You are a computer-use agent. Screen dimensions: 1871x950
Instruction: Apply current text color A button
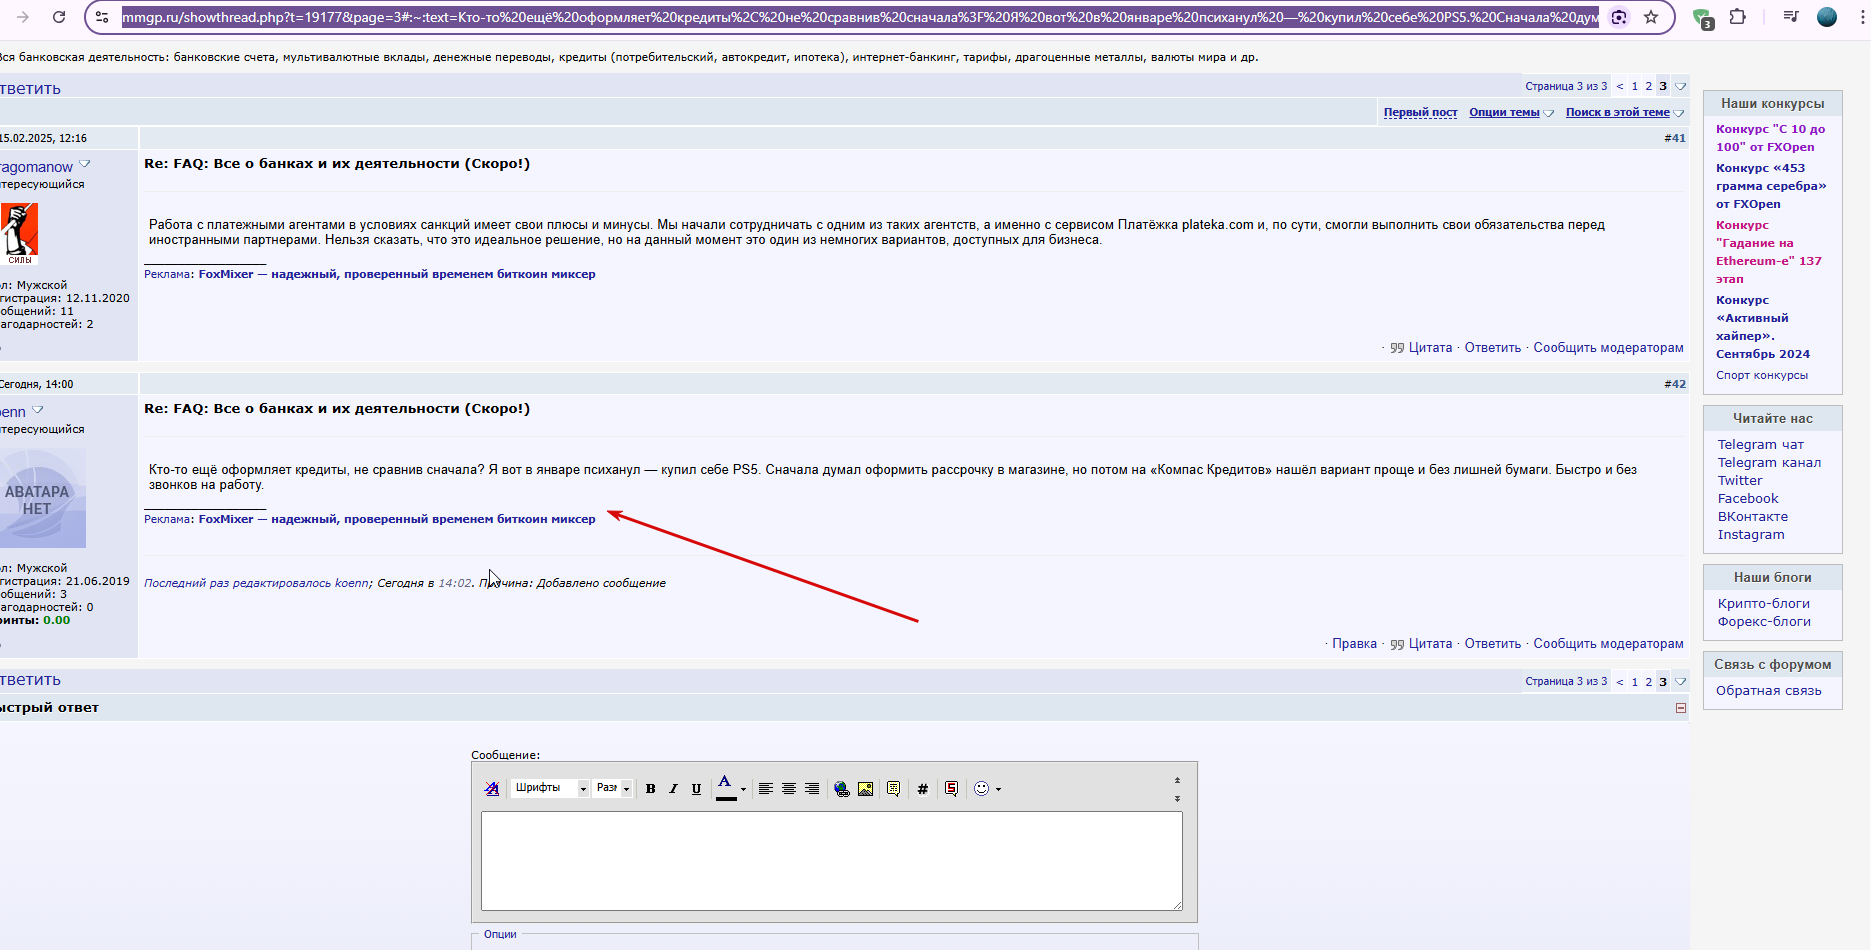pyautogui.click(x=726, y=788)
